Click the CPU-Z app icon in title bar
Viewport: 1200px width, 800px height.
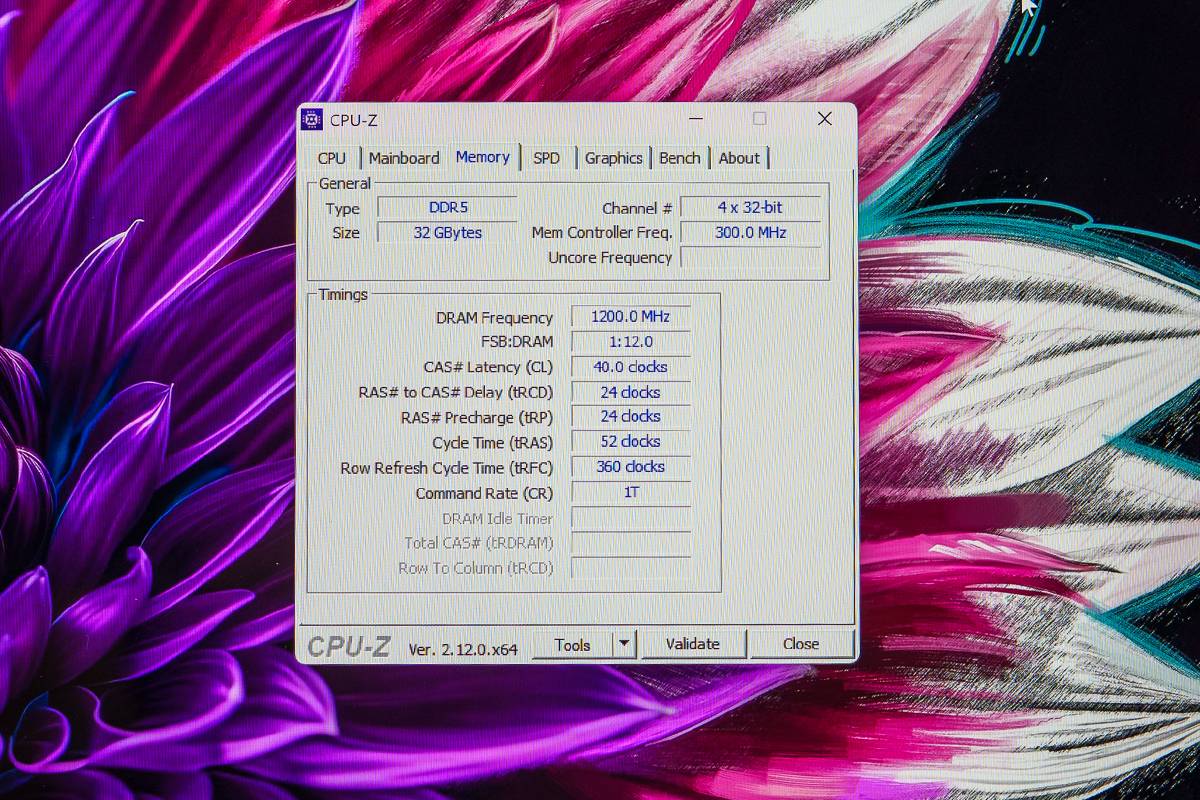(312, 120)
